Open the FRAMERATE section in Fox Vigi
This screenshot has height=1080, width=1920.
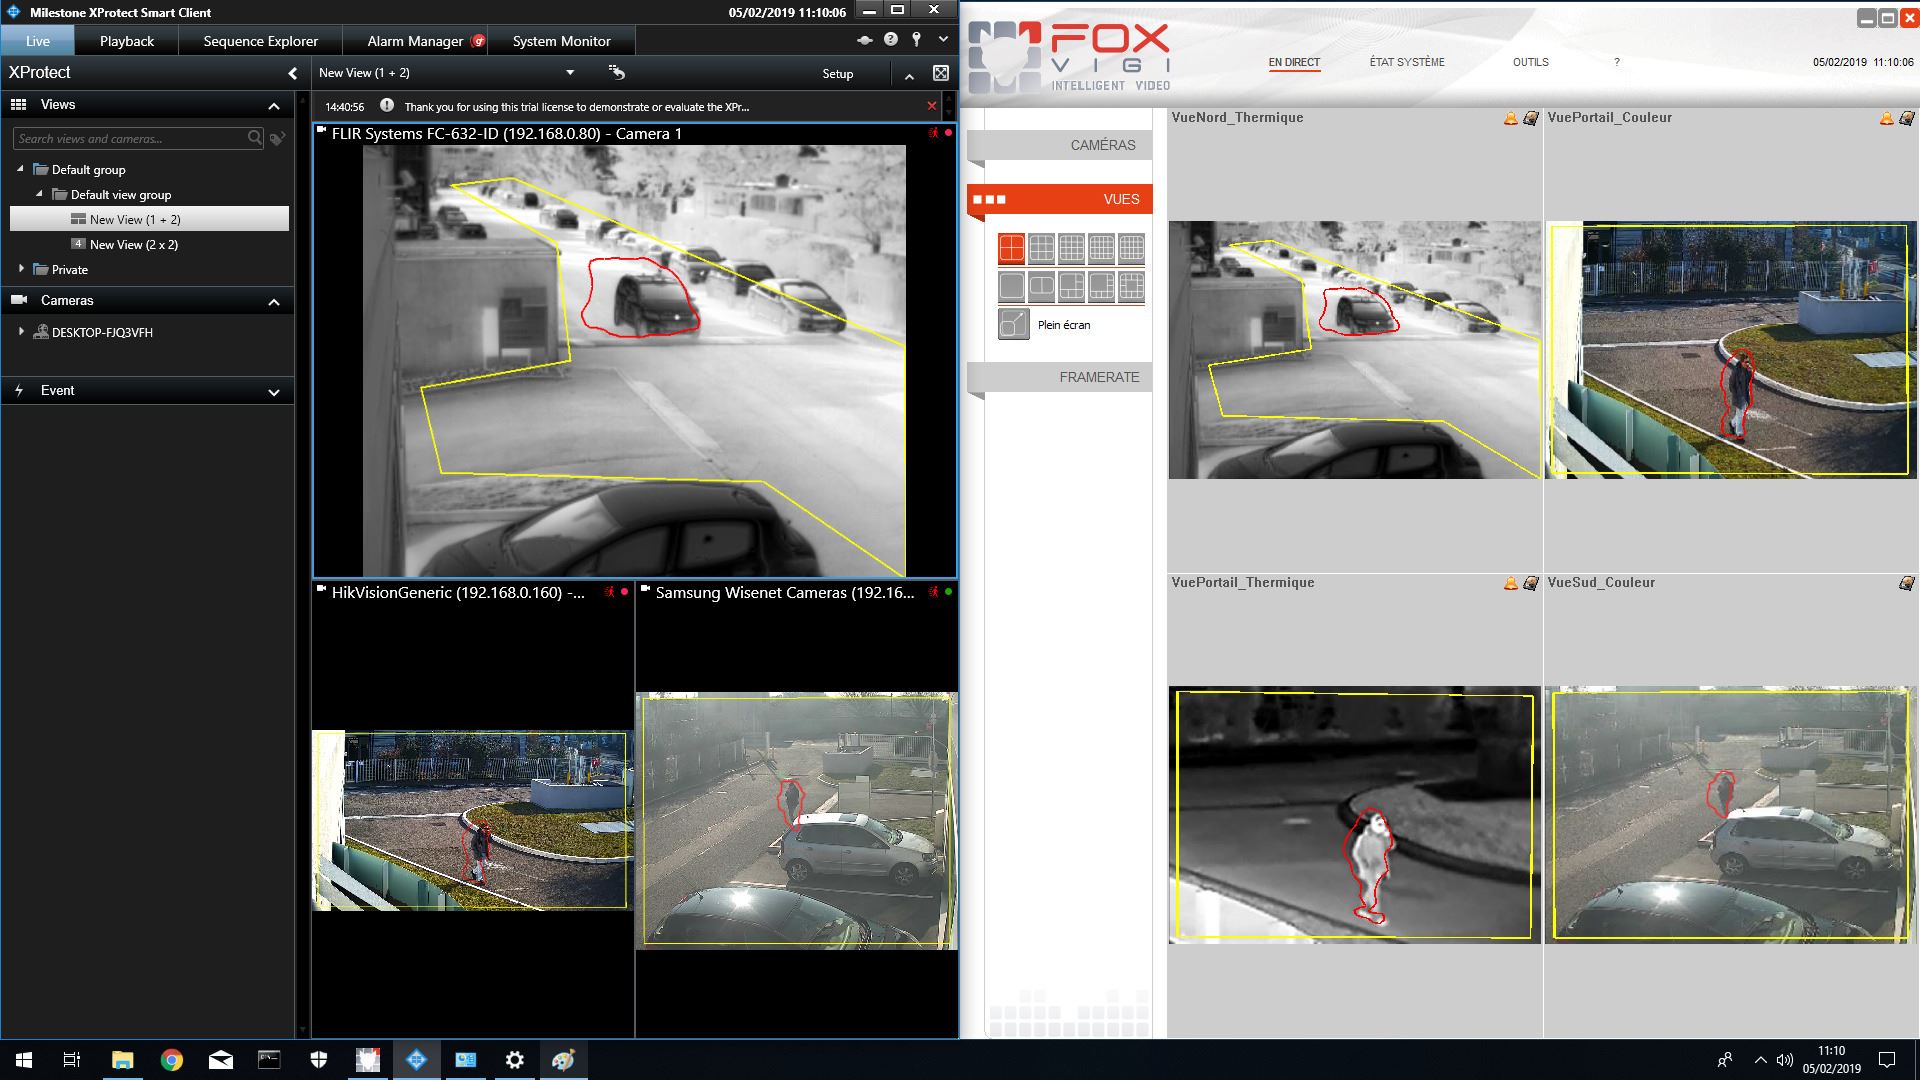coord(1060,377)
